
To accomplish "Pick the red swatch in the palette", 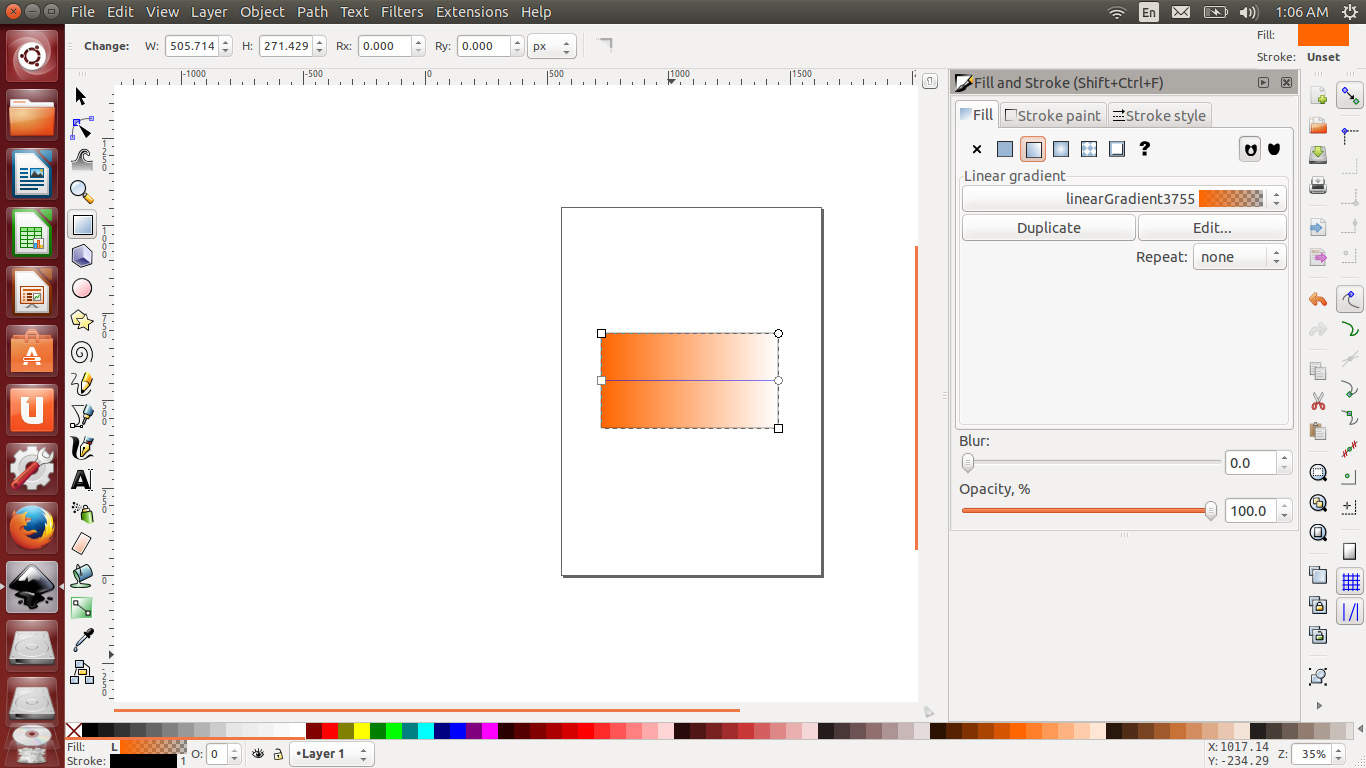I will [330, 731].
